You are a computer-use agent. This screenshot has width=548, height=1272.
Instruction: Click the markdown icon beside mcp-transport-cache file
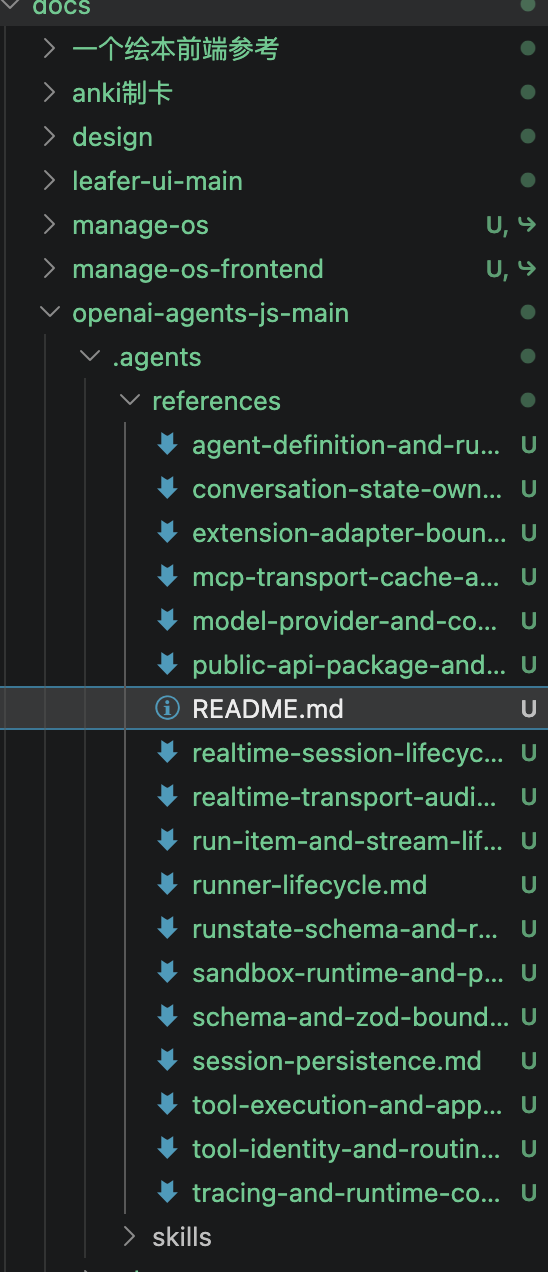click(x=167, y=576)
